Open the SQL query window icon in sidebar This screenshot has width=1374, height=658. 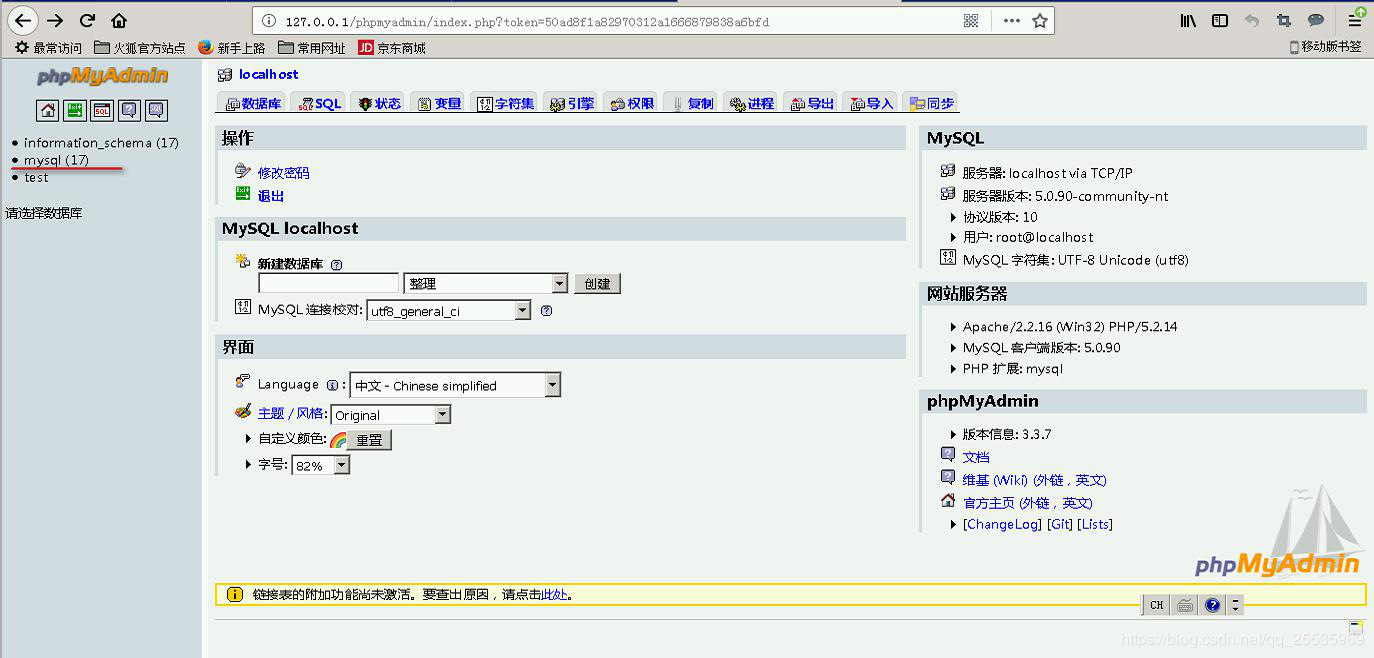102,110
